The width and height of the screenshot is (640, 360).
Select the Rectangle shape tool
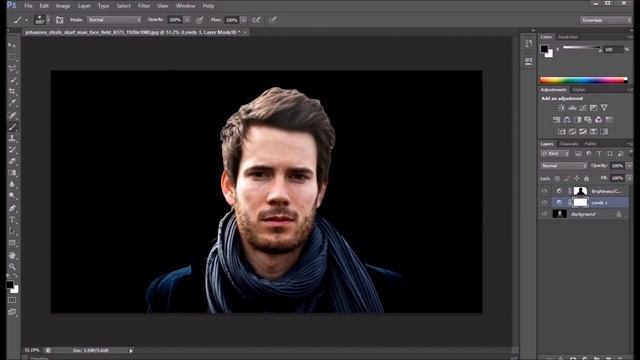12,243
